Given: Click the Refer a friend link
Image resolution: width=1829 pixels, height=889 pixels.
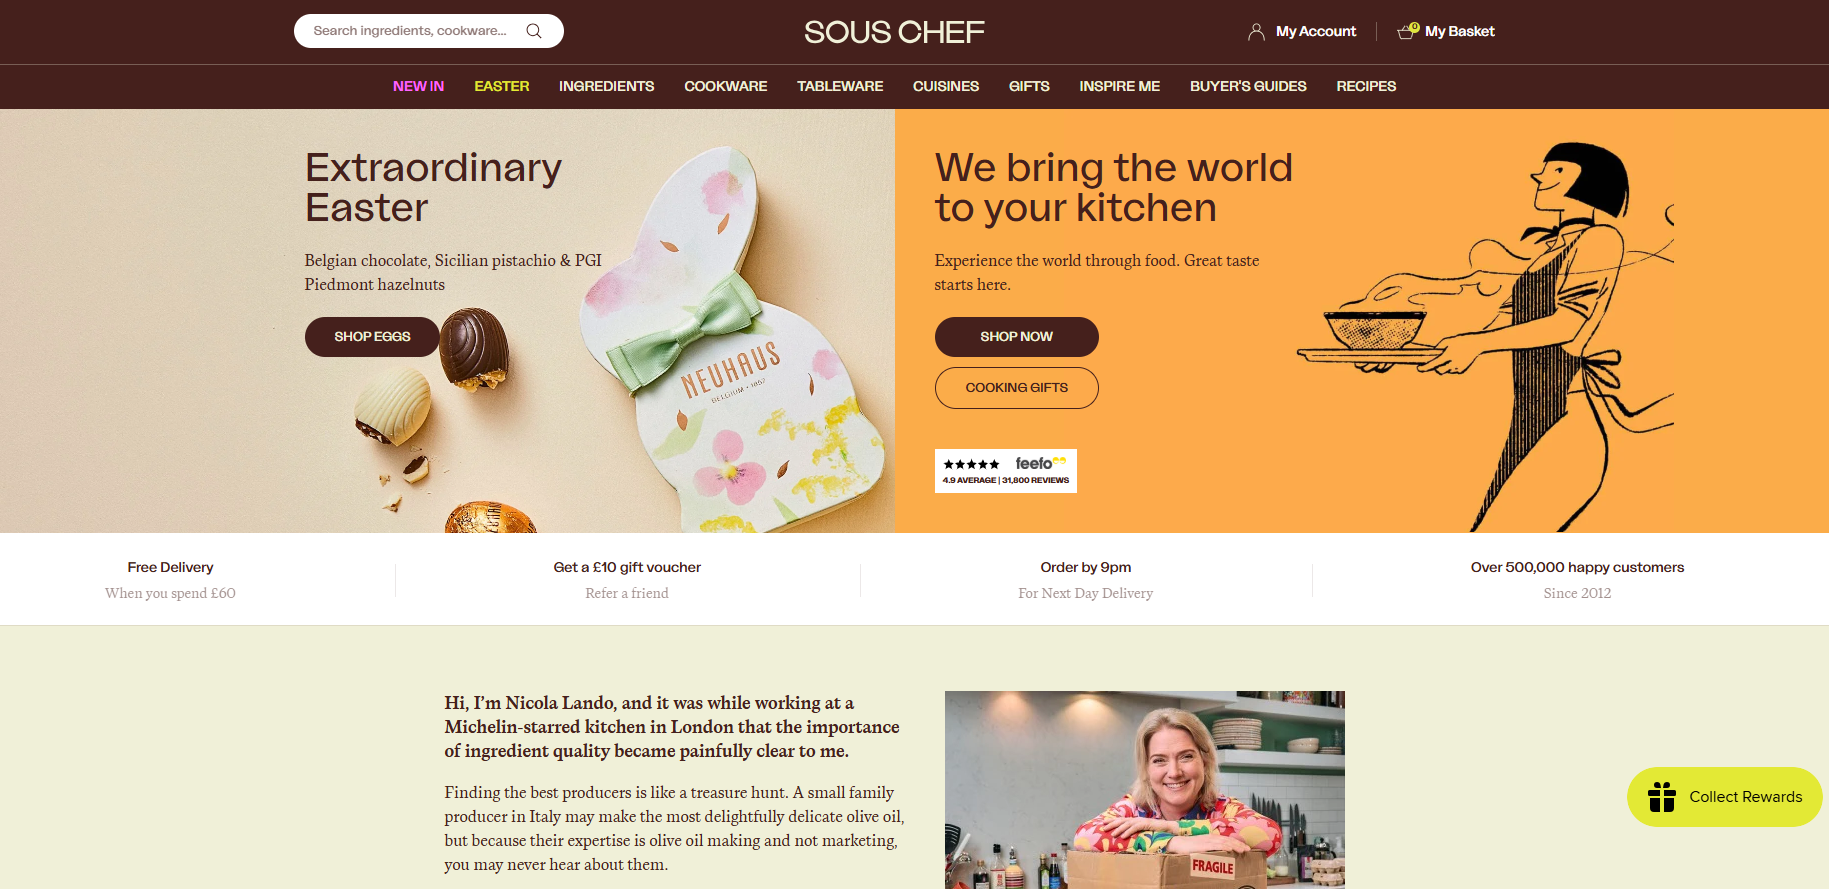Looking at the screenshot, I should tap(627, 593).
